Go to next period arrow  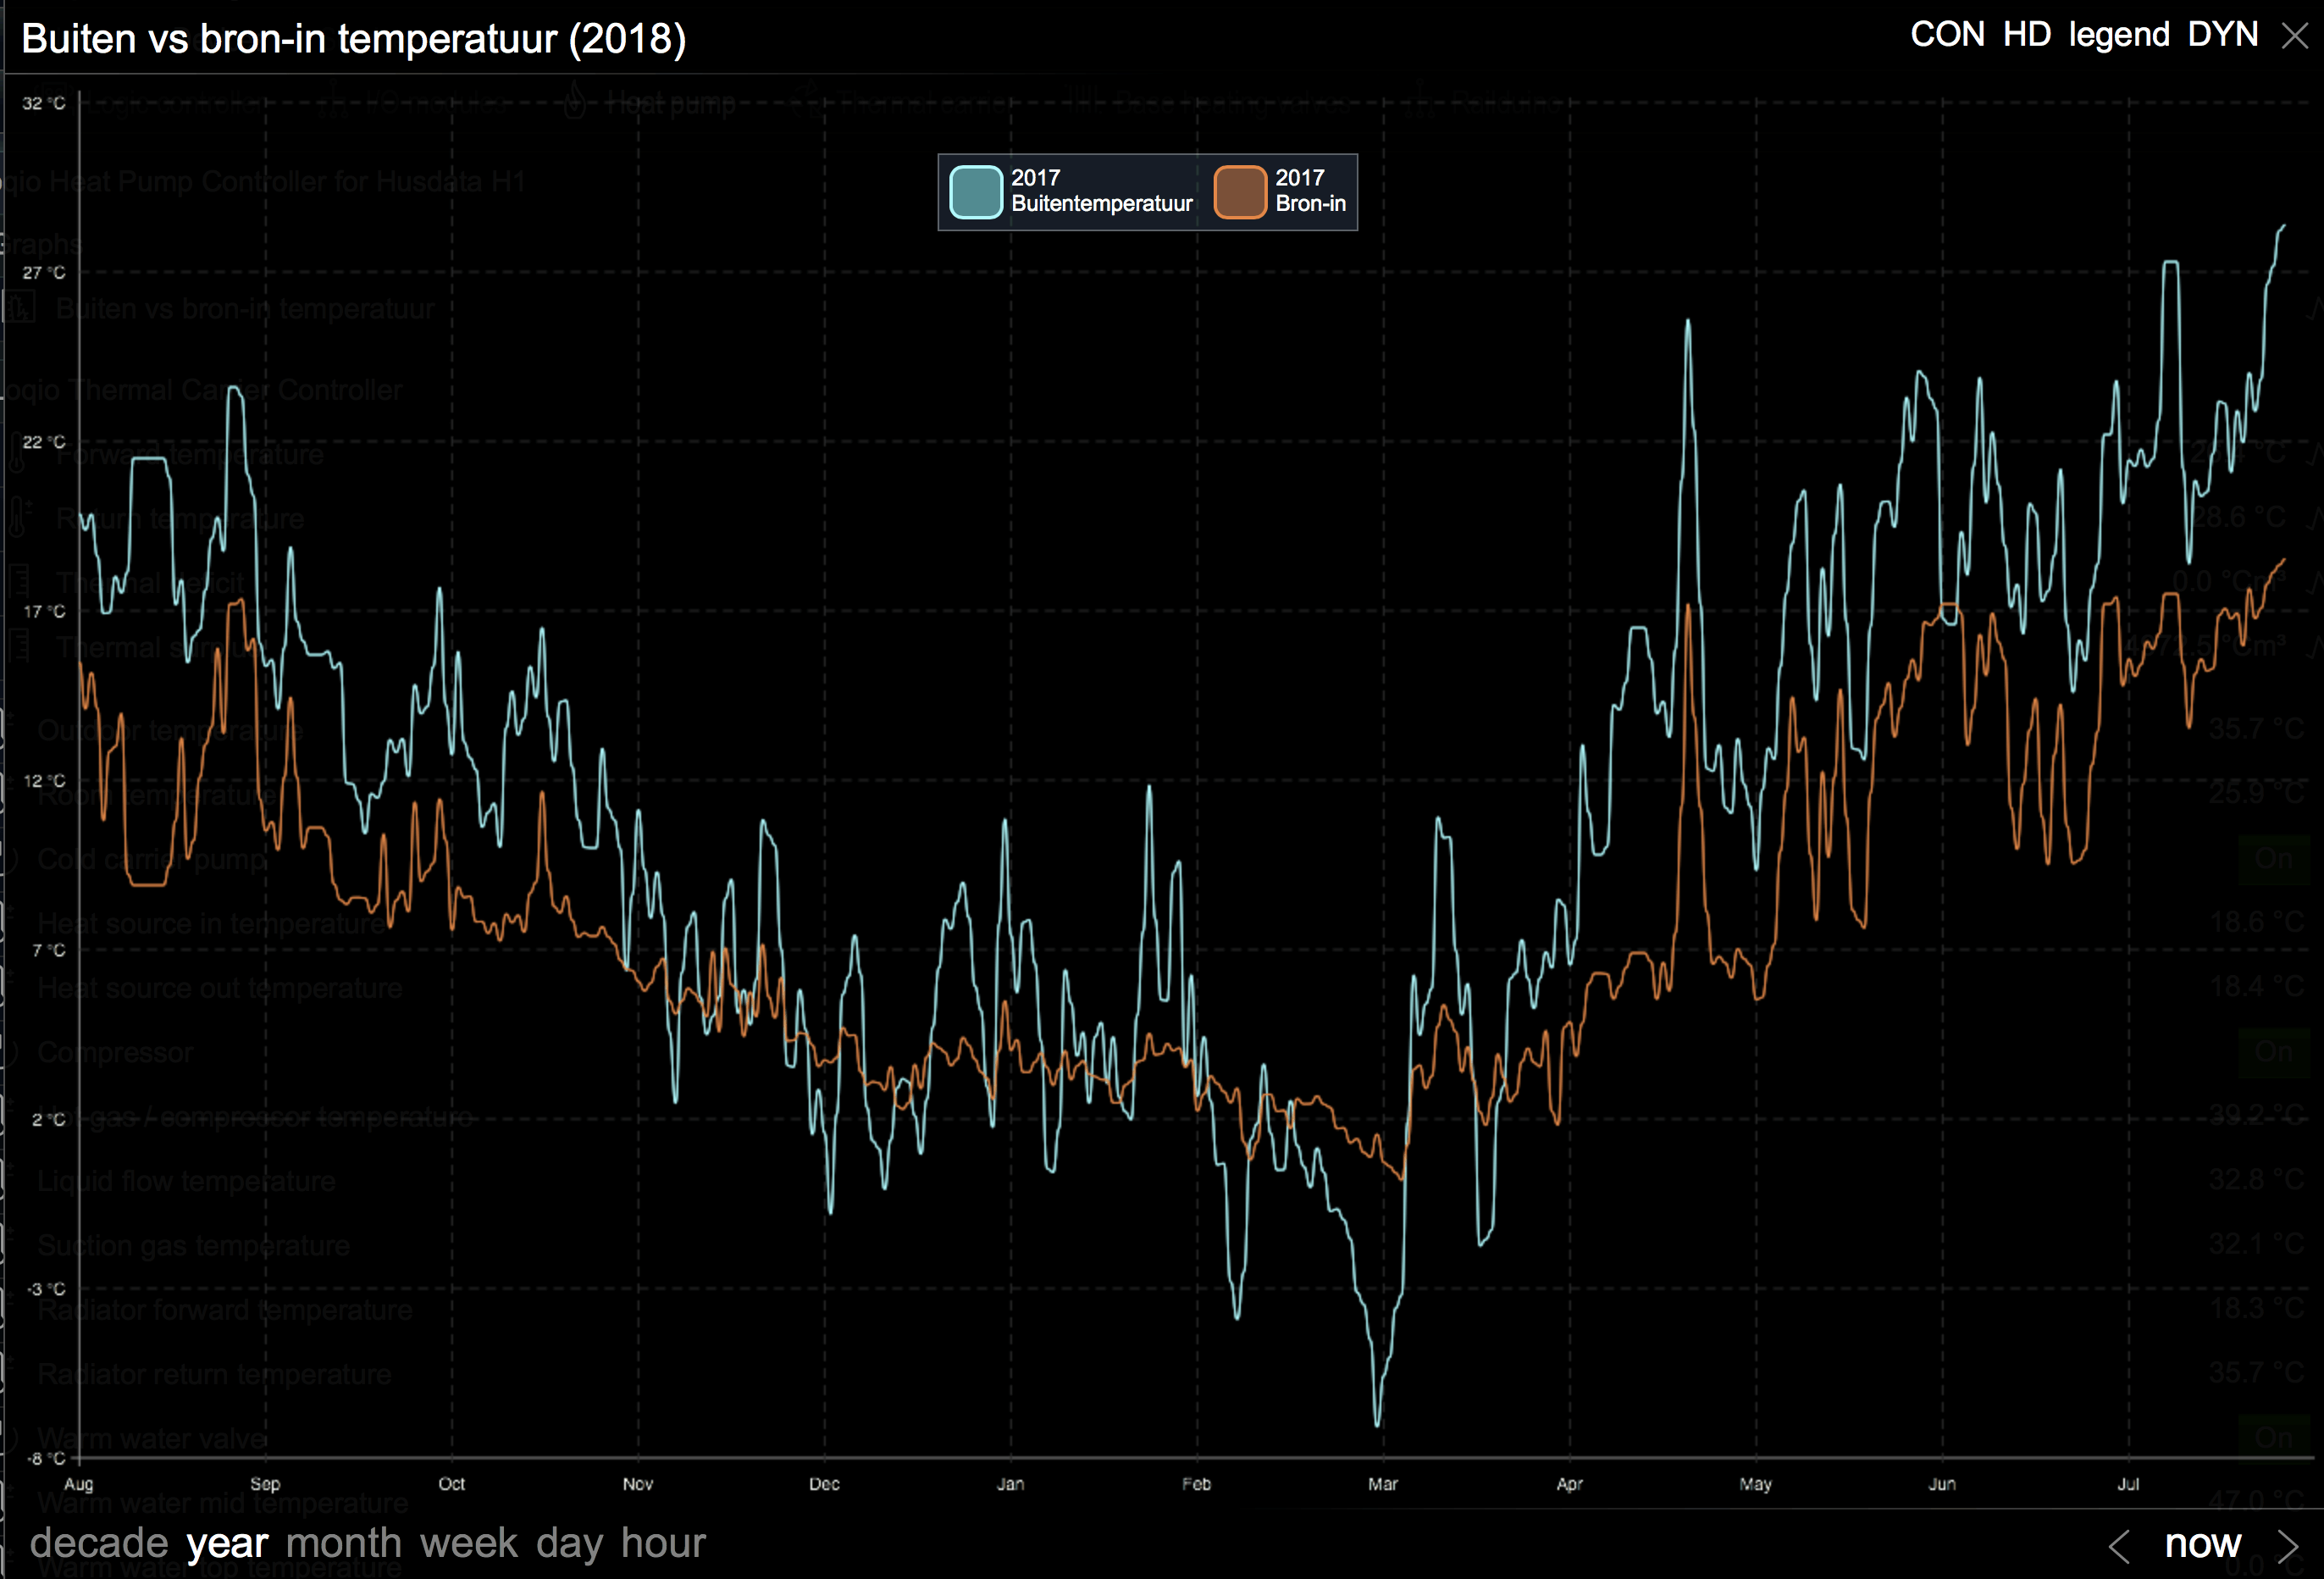click(x=2287, y=1546)
